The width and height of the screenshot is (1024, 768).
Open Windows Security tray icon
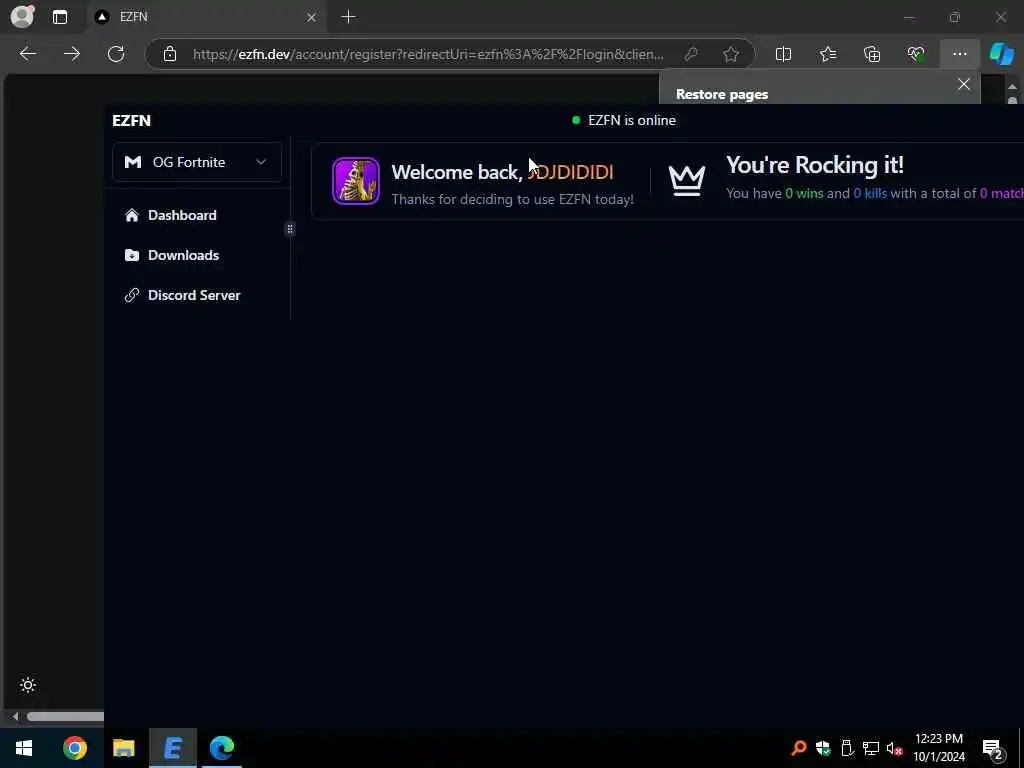[823, 748]
